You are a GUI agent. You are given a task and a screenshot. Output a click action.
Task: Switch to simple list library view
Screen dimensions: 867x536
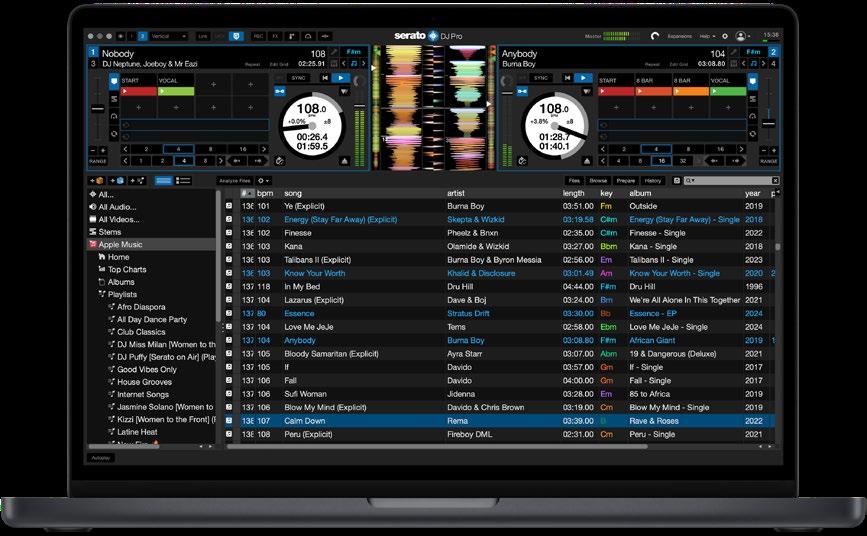coord(164,180)
